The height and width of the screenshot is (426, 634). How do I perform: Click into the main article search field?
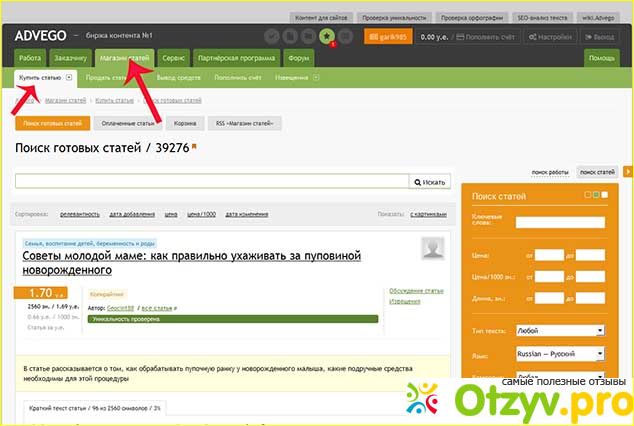coord(212,181)
